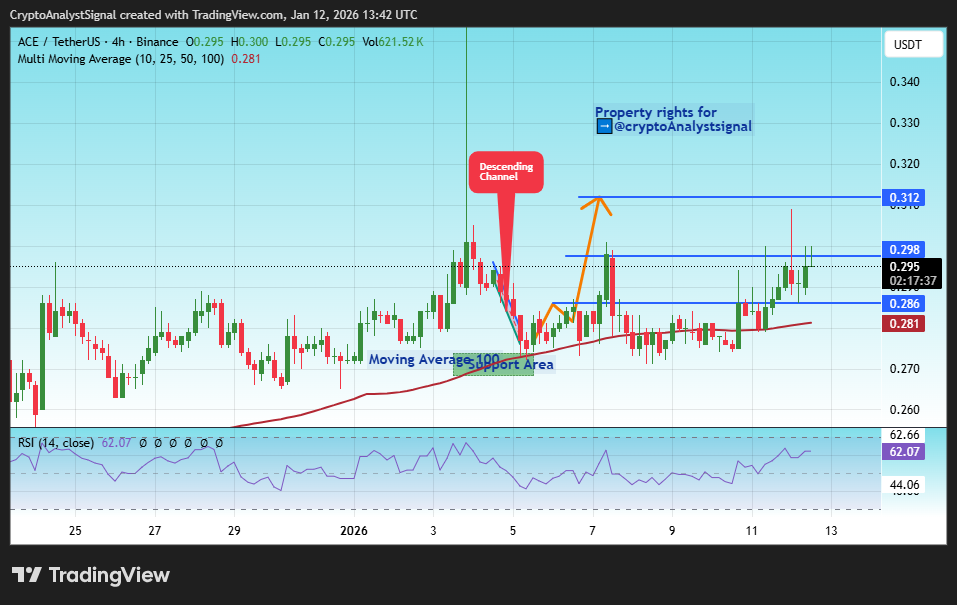Click the 0.330 price axis label
Viewport: 957px width, 605px height.
coord(905,123)
